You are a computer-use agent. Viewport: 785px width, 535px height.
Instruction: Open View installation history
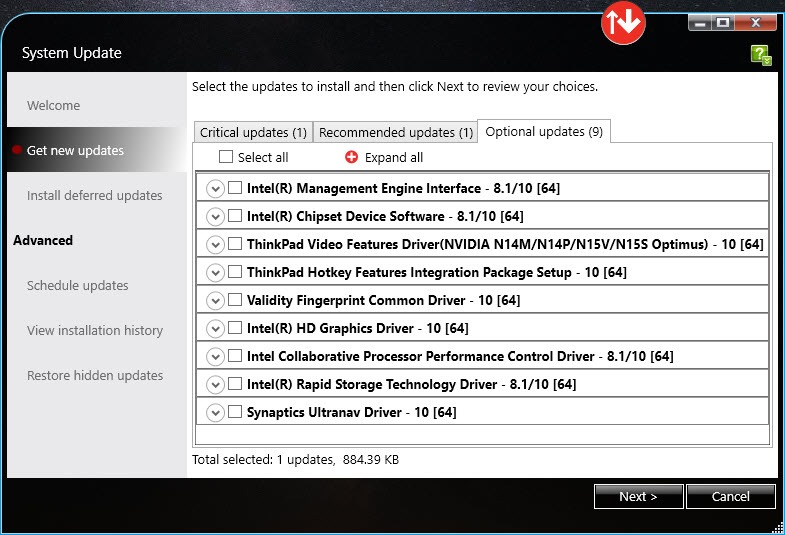click(95, 330)
